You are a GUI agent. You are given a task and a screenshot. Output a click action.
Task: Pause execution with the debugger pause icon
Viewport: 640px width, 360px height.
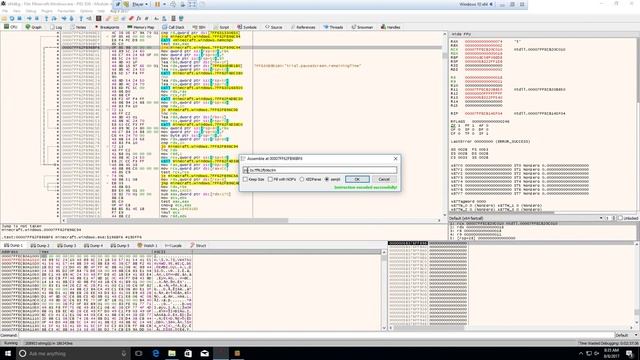point(37,18)
